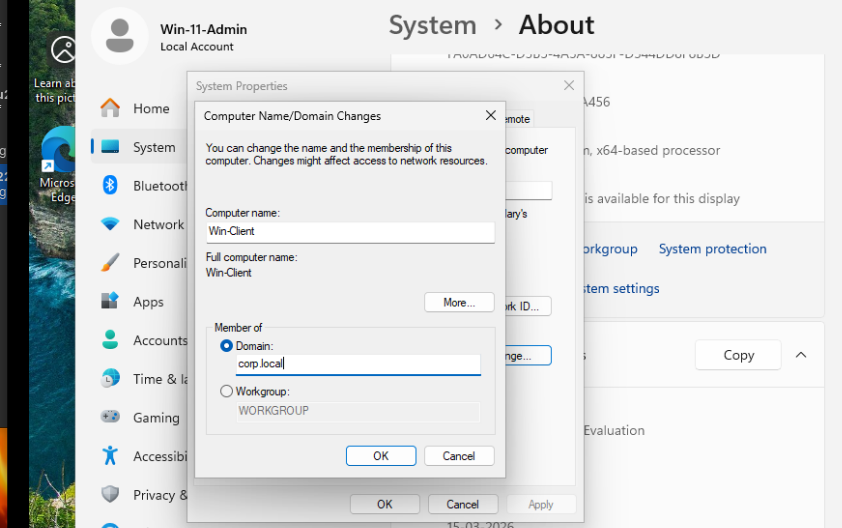The height and width of the screenshot is (528, 842).
Task: Open Personalisation via paintbrush icon
Action: click(110, 263)
